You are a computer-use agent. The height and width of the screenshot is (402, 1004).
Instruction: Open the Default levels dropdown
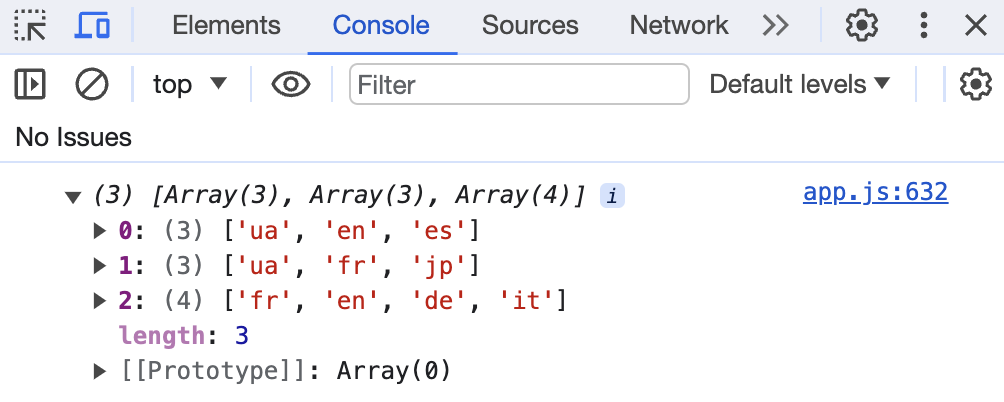pyautogui.click(x=799, y=85)
